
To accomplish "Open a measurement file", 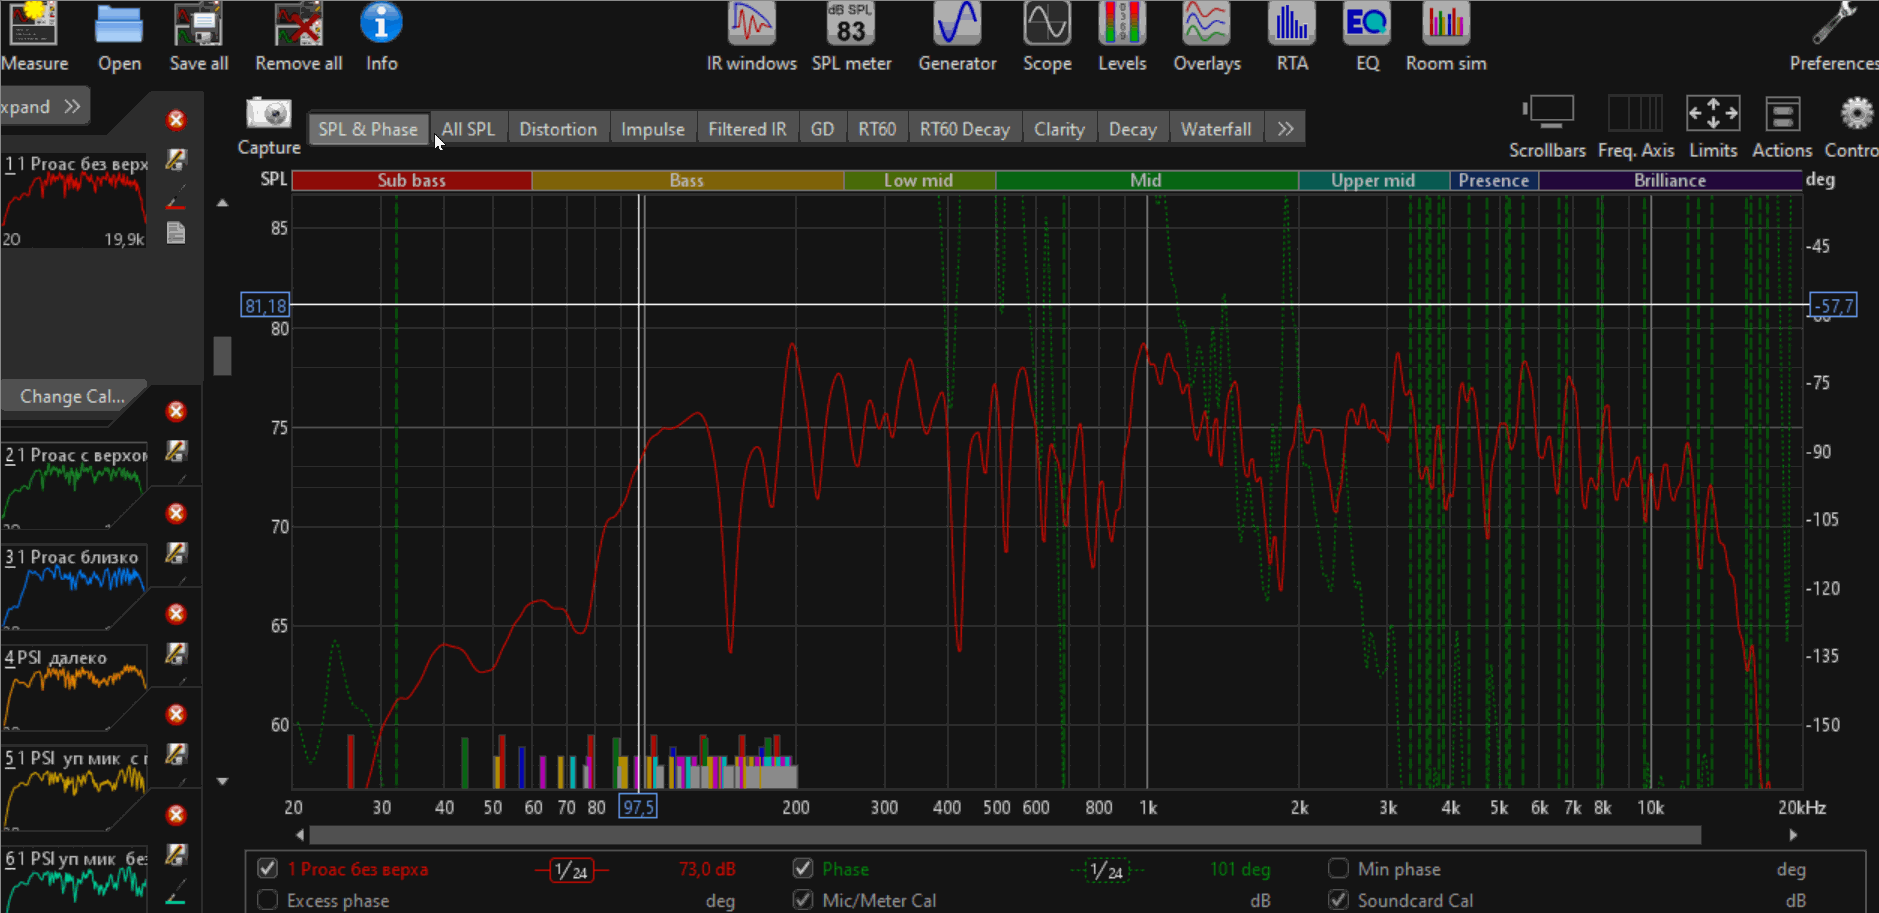I will point(119,38).
